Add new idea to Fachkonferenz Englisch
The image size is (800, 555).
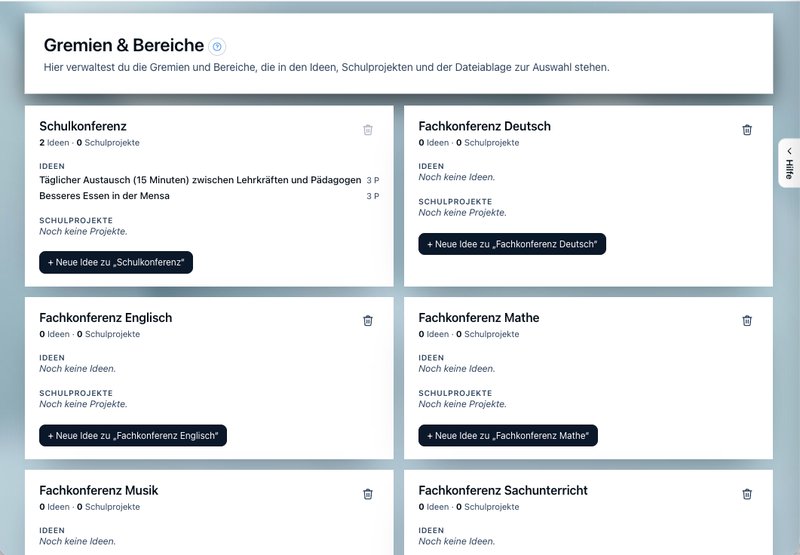point(133,435)
